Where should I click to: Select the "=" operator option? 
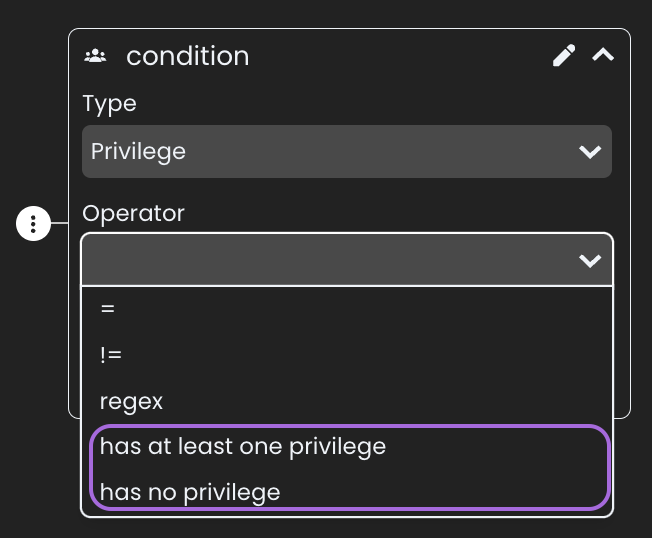108,309
